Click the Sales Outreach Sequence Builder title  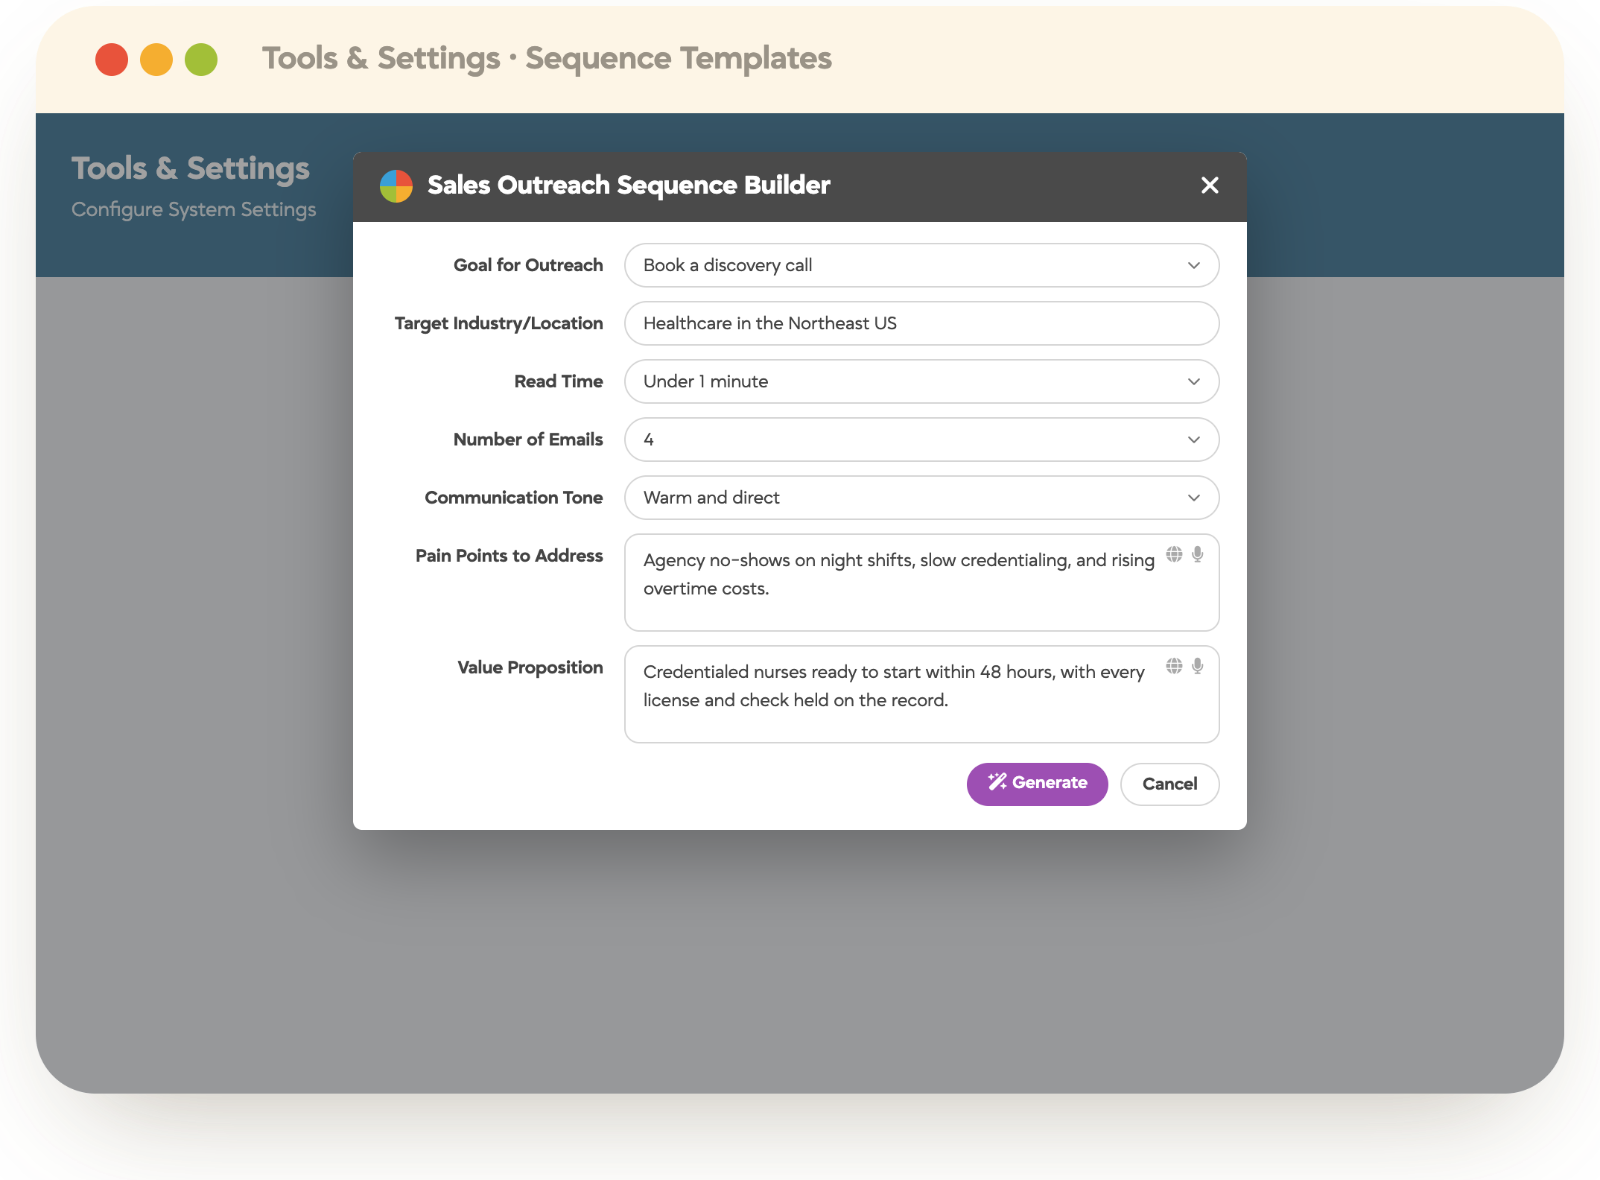pos(629,186)
